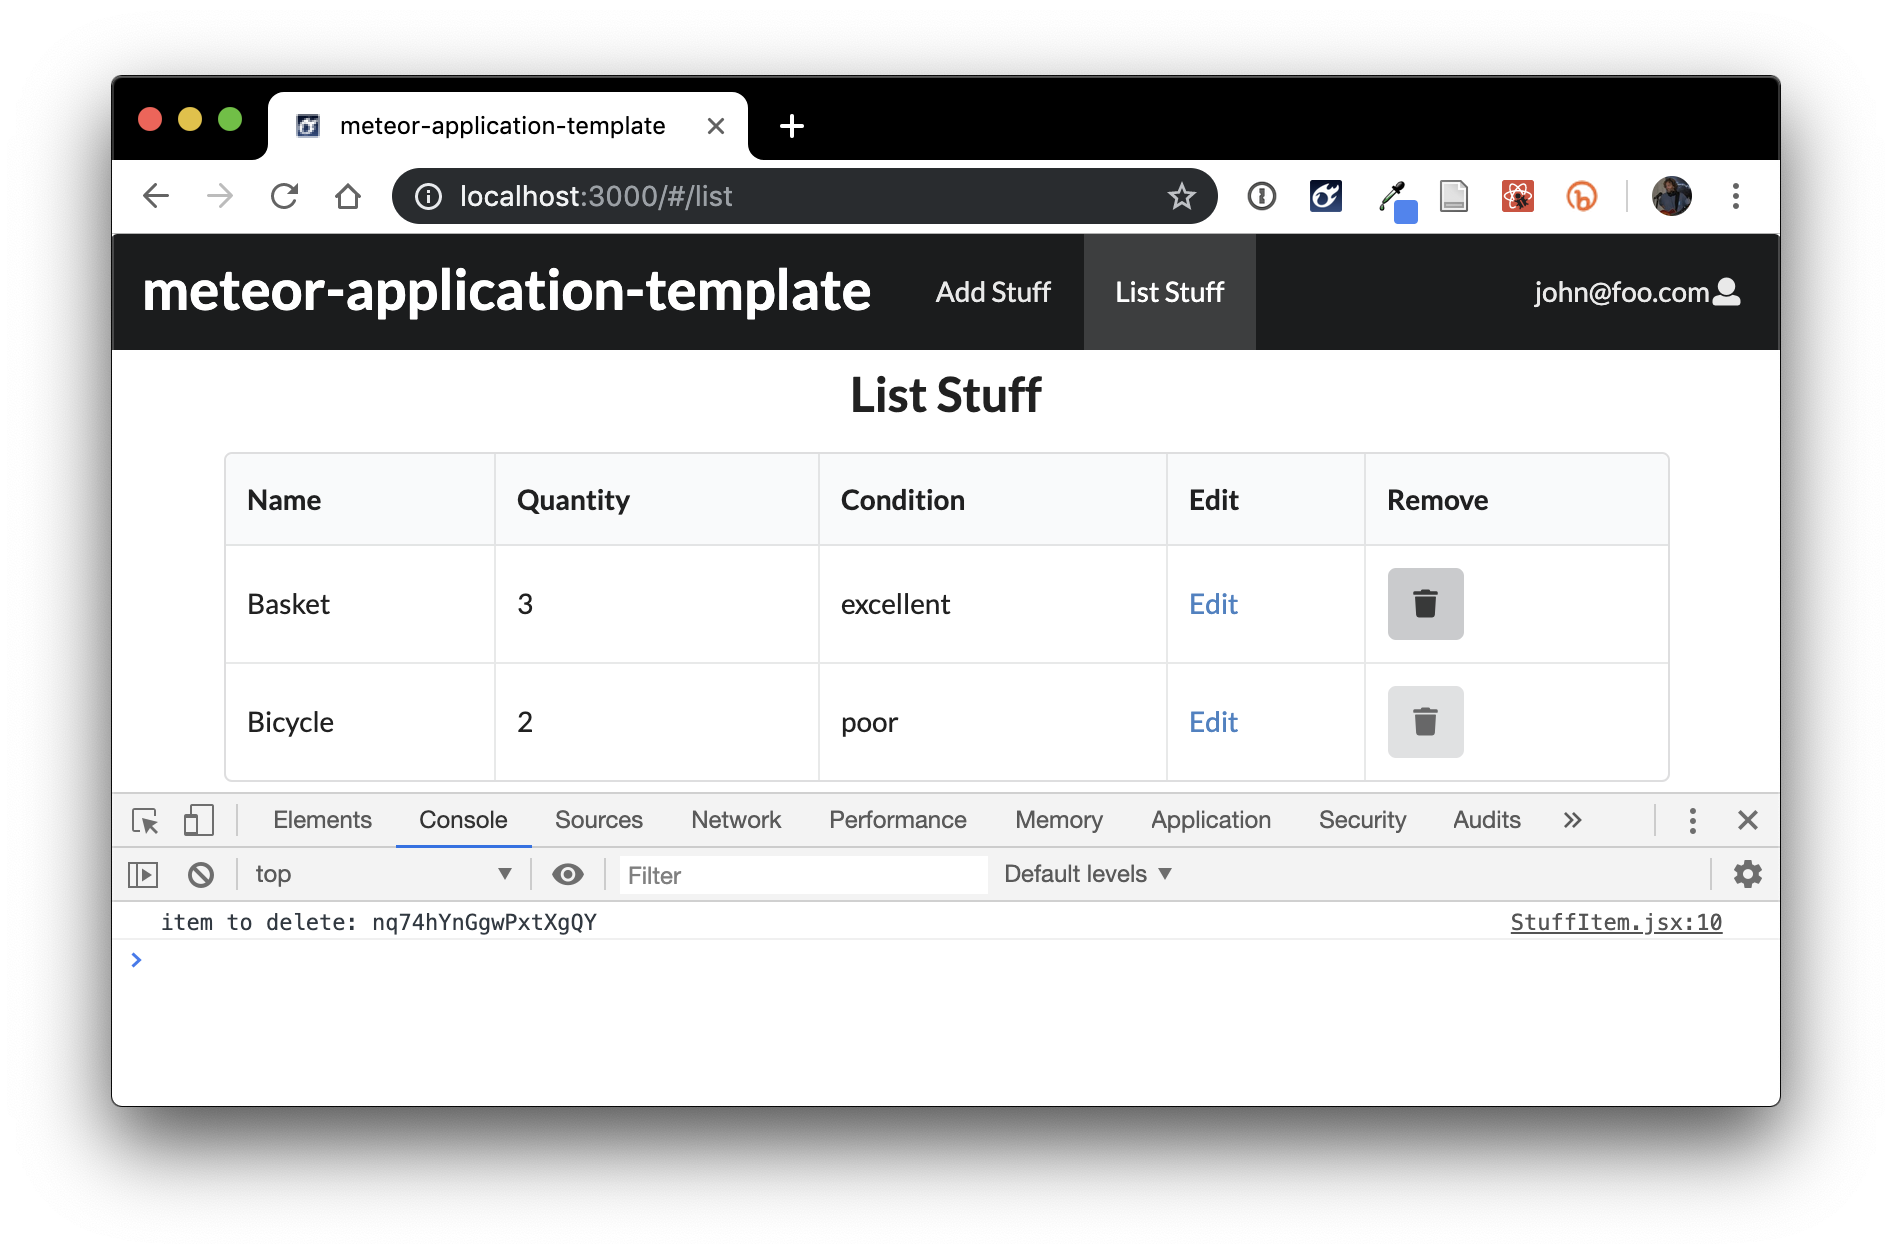This screenshot has height=1254, width=1892.
Task: Activate the inspect element picker
Action: point(145,821)
